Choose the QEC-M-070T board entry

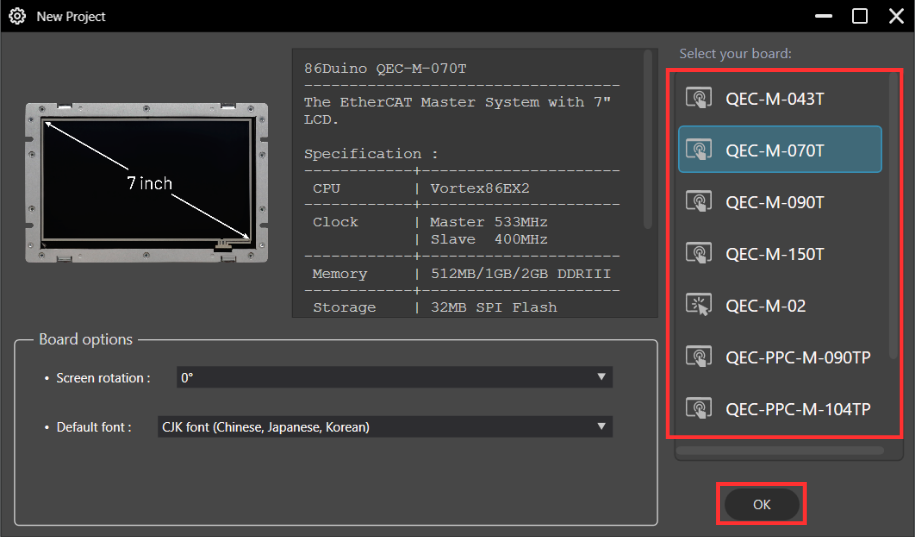click(780, 149)
